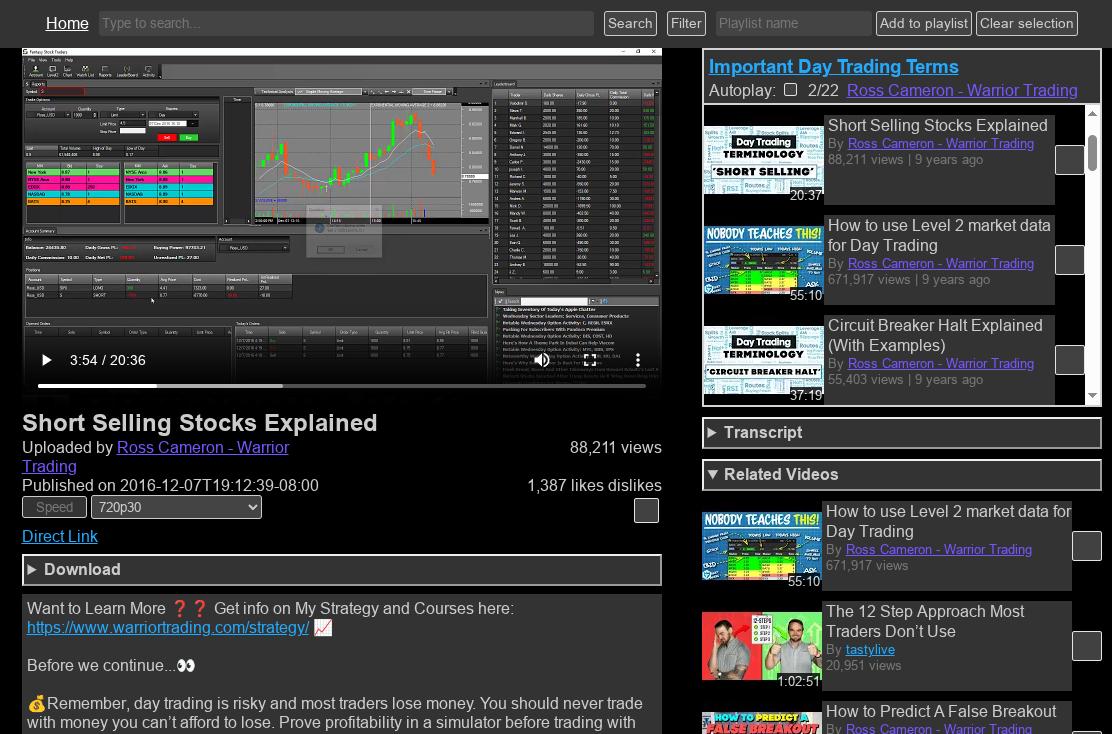Viewport: 1112px width, 734px height.
Task: Open the Direct Link
Action: tap(60, 536)
